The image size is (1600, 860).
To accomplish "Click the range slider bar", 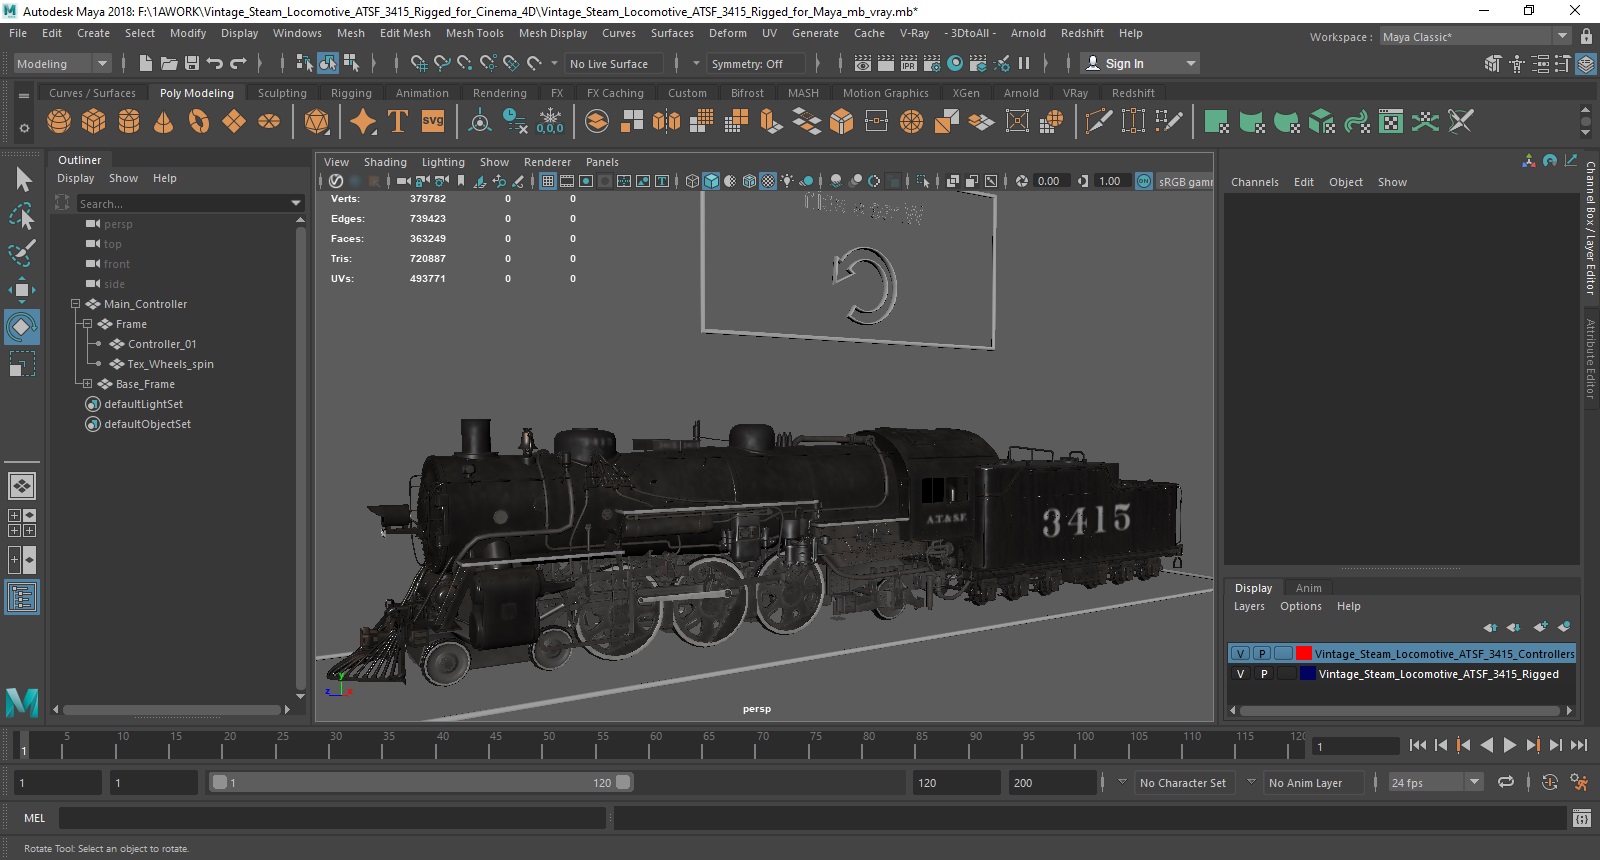I will click(x=421, y=782).
